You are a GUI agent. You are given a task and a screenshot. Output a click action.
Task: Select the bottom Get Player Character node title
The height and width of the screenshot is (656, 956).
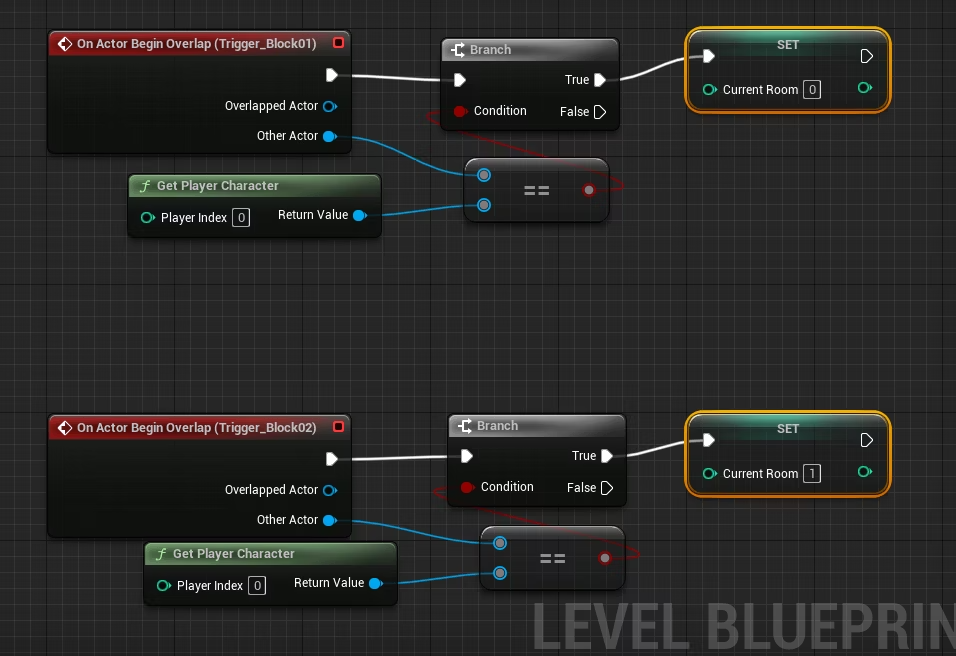(233, 554)
